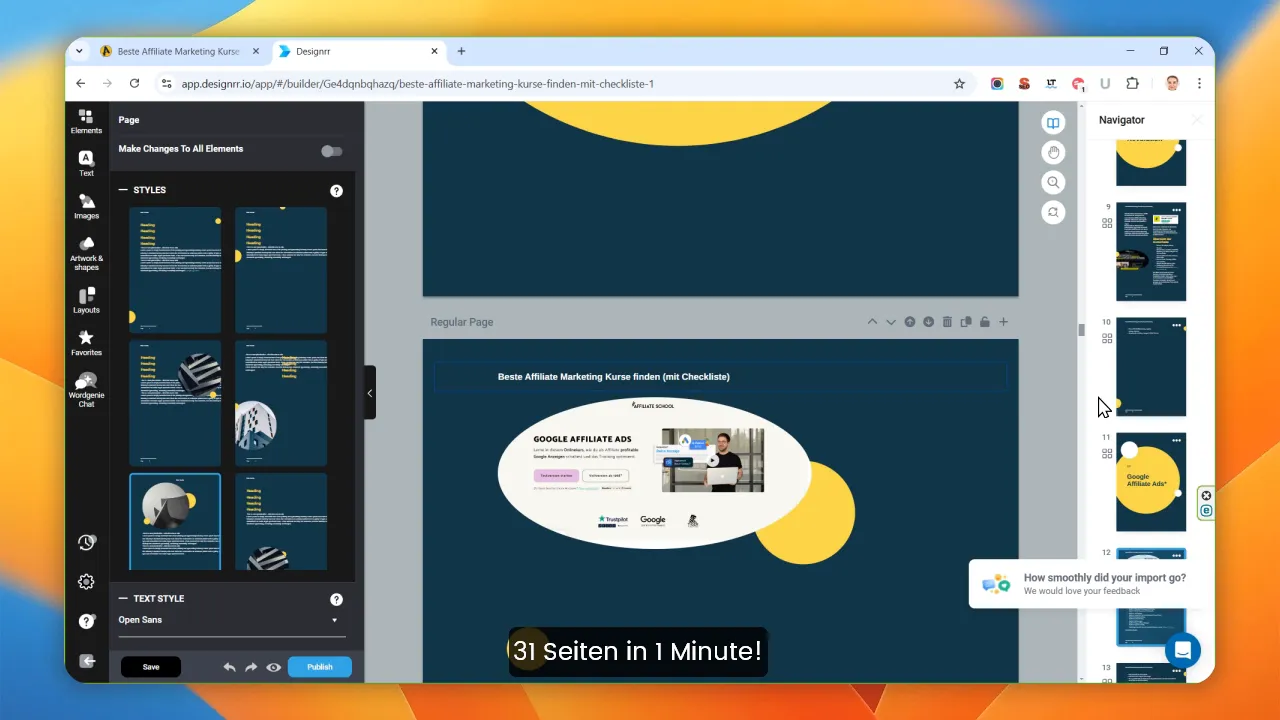Open version history clock icon
The image size is (1280, 720).
point(86,542)
